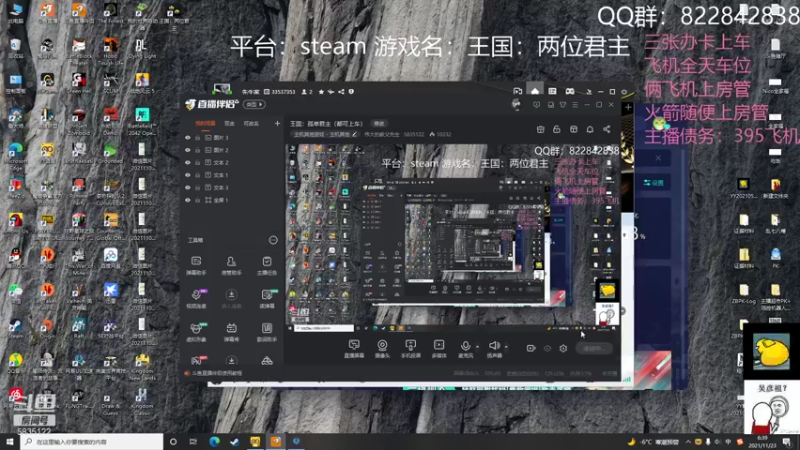Click the gamepad icon in back window header

[569, 91]
